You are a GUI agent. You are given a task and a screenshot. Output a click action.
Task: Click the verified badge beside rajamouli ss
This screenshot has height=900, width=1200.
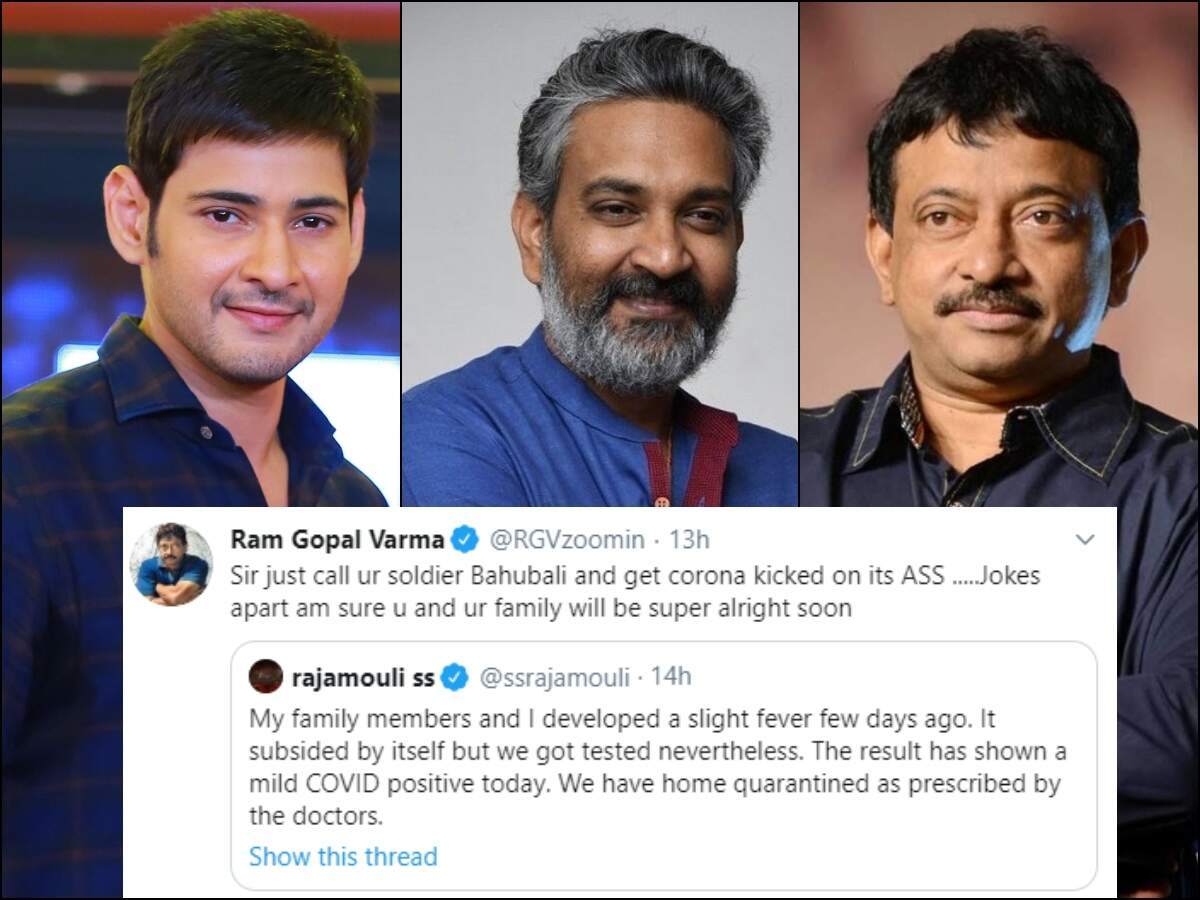[455, 677]
